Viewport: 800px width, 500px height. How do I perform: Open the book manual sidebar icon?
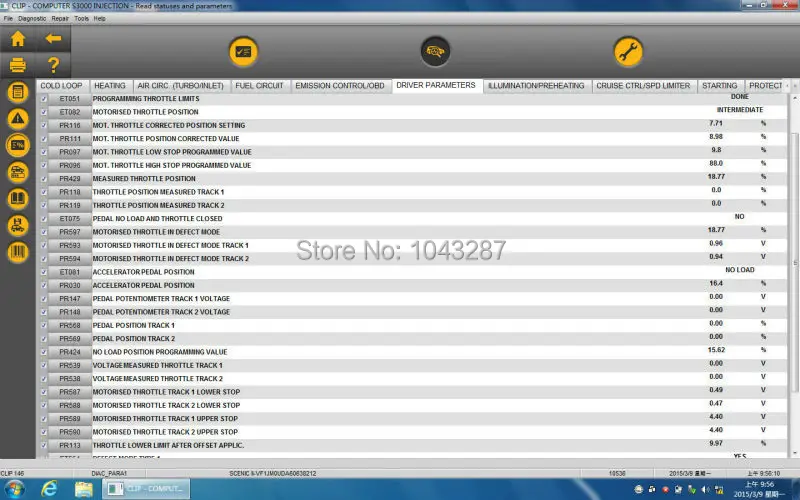(x=18, y=199)
